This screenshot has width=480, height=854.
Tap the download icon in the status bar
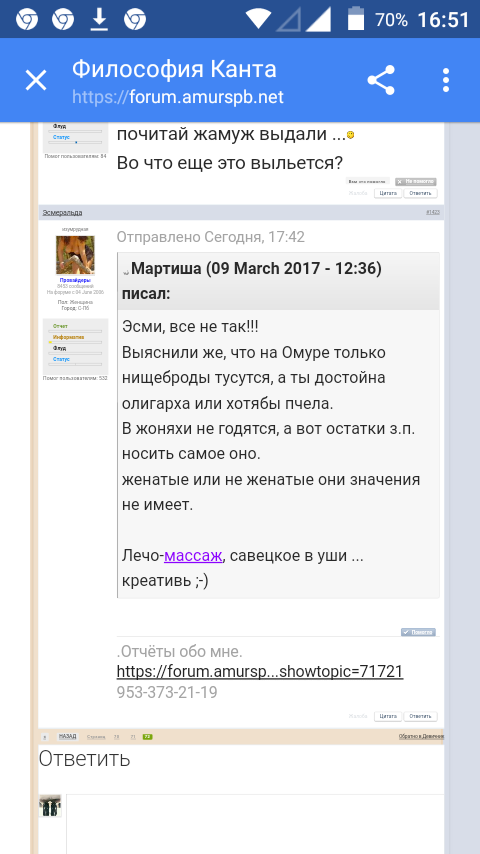99,20
